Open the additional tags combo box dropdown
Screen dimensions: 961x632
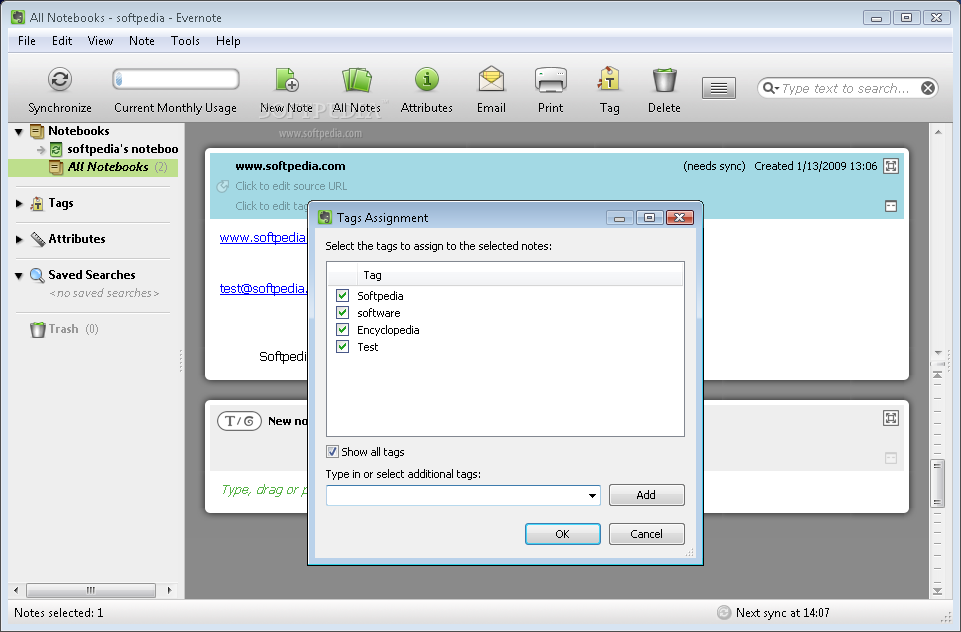(592, 495)
